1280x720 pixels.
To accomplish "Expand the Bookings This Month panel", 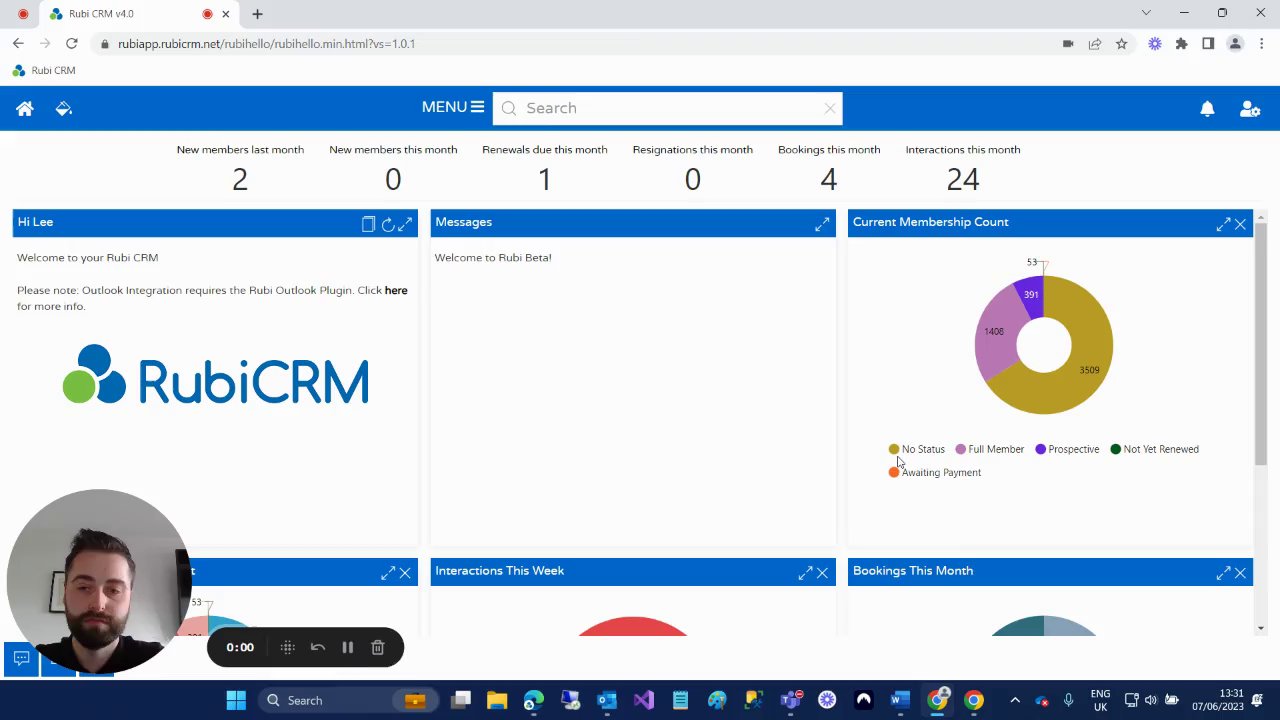I will click(x=1223, y=573).
